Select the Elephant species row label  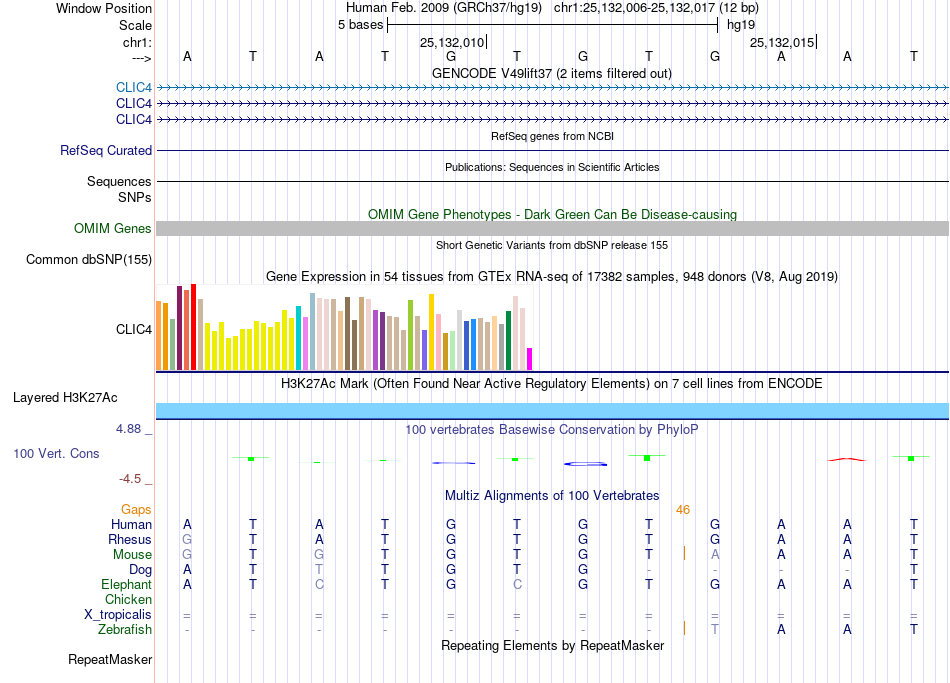[x=126, y=584]
